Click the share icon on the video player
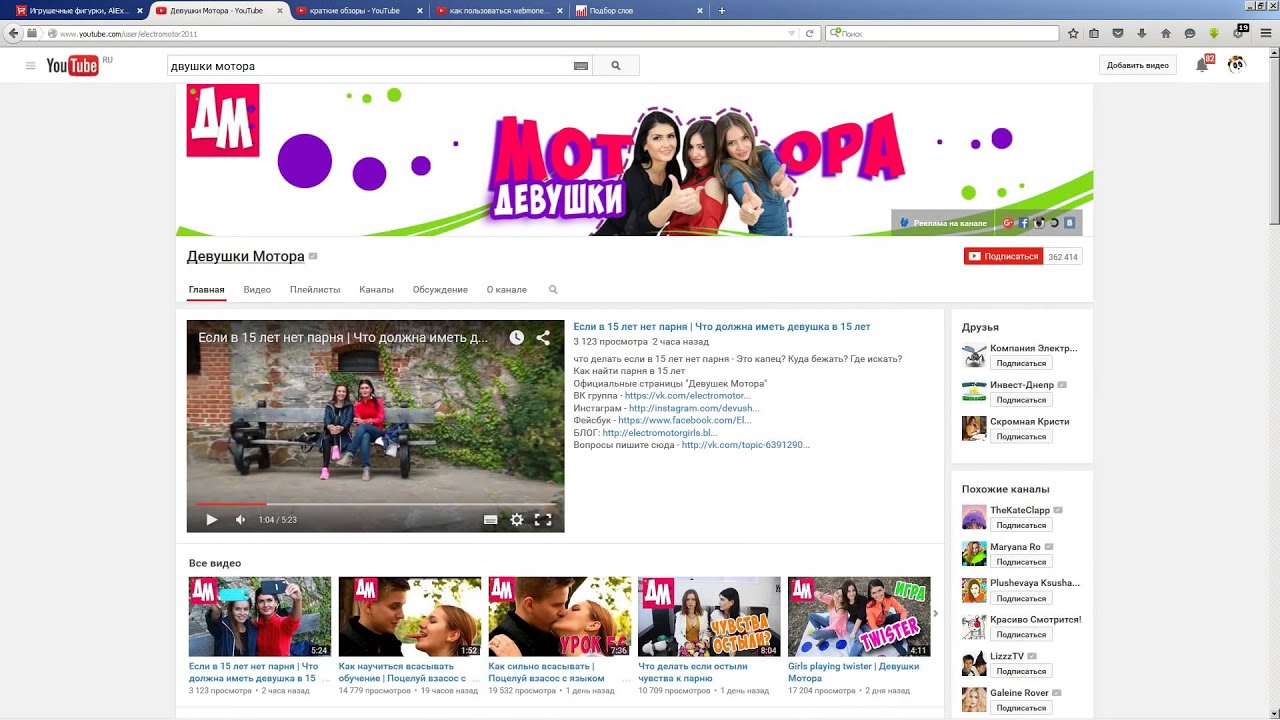Screen dimensions: 1280x720 [543, 338]
